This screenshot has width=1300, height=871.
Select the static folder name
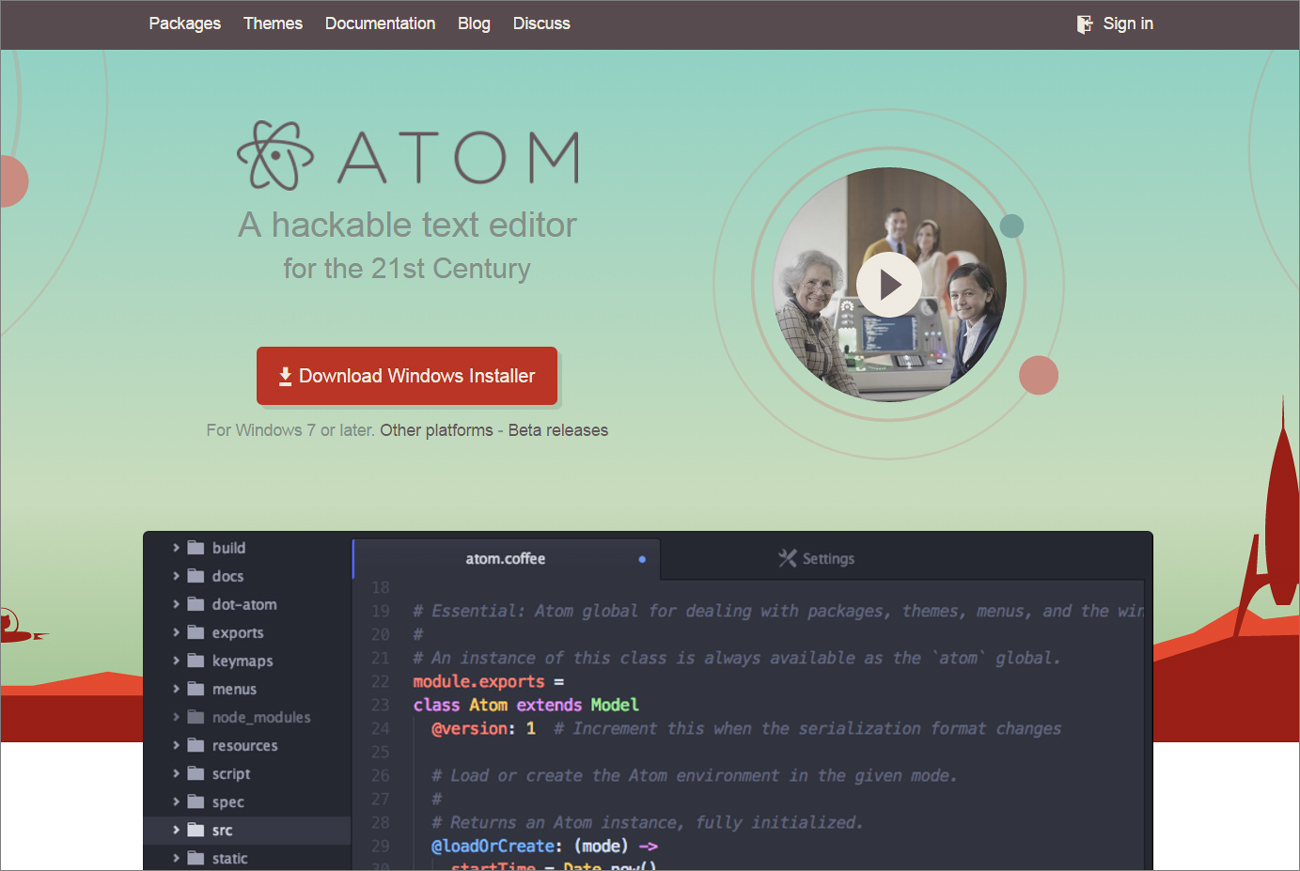(x=230, y=858)
